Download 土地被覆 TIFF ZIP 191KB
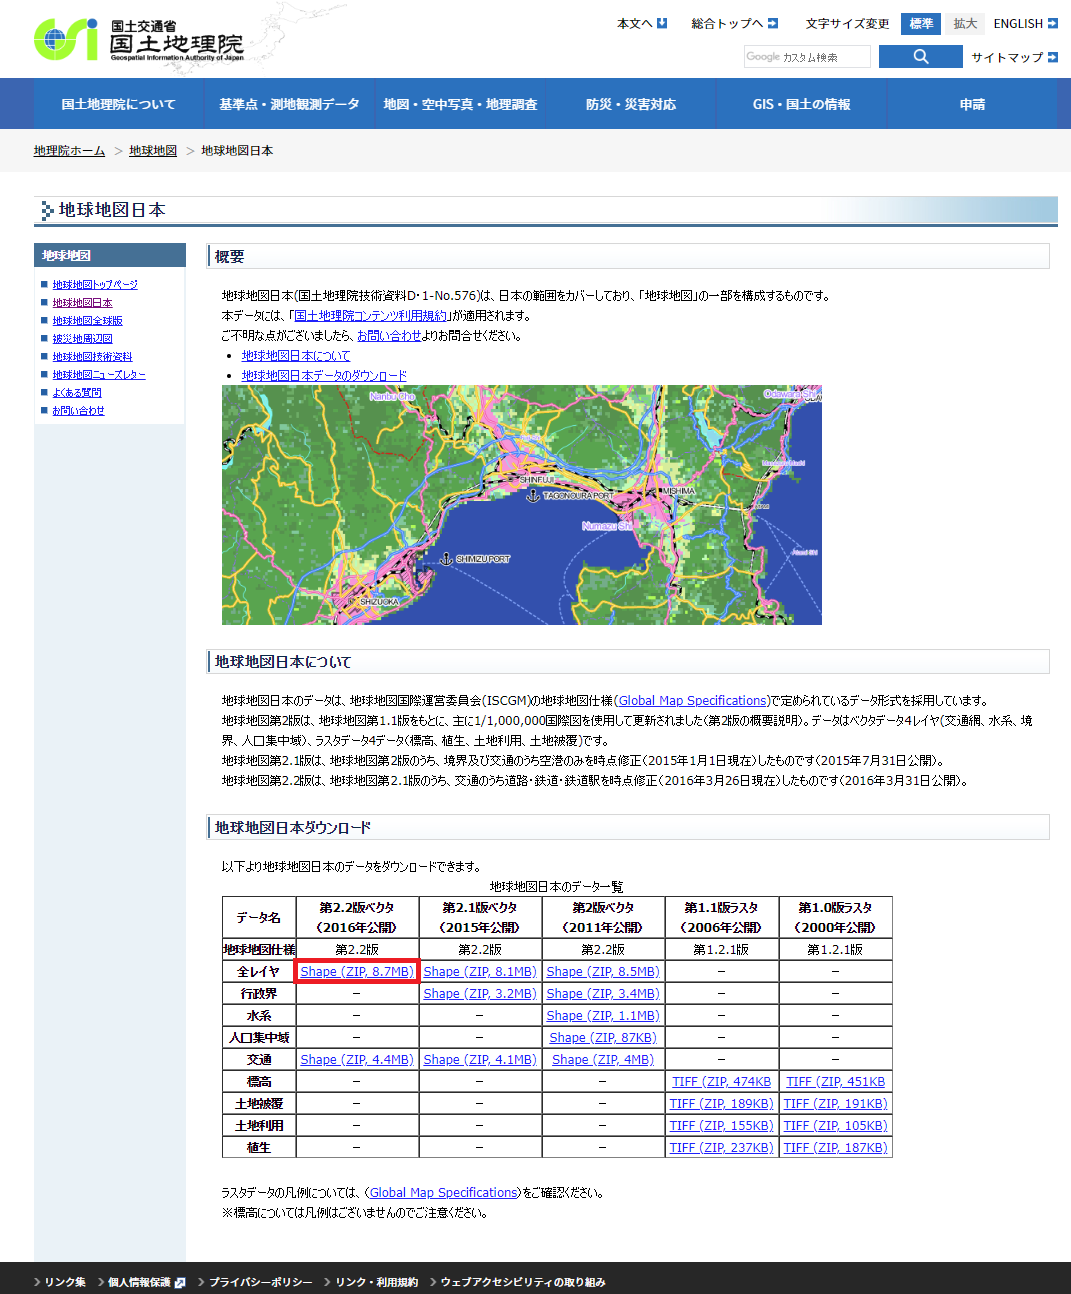This screenshot has width=1071, height=1294. (x=835, y=1104)
